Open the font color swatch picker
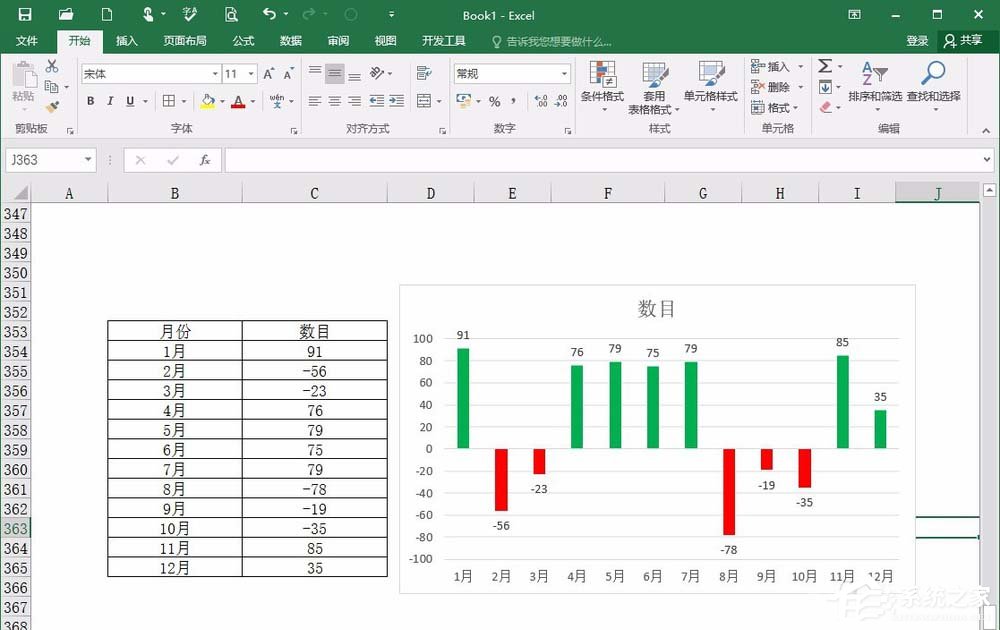Image resolution: width=1000 pixels, height=630 pixels. pyautogui.click(x=251, y=101)
